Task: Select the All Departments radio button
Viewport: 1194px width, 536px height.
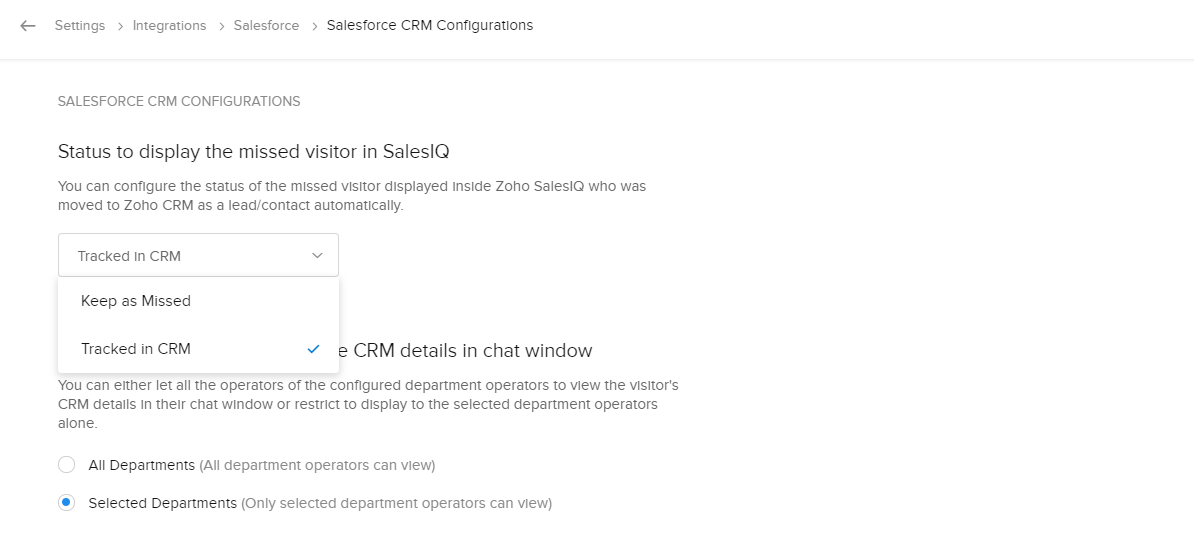Action: 67,465
